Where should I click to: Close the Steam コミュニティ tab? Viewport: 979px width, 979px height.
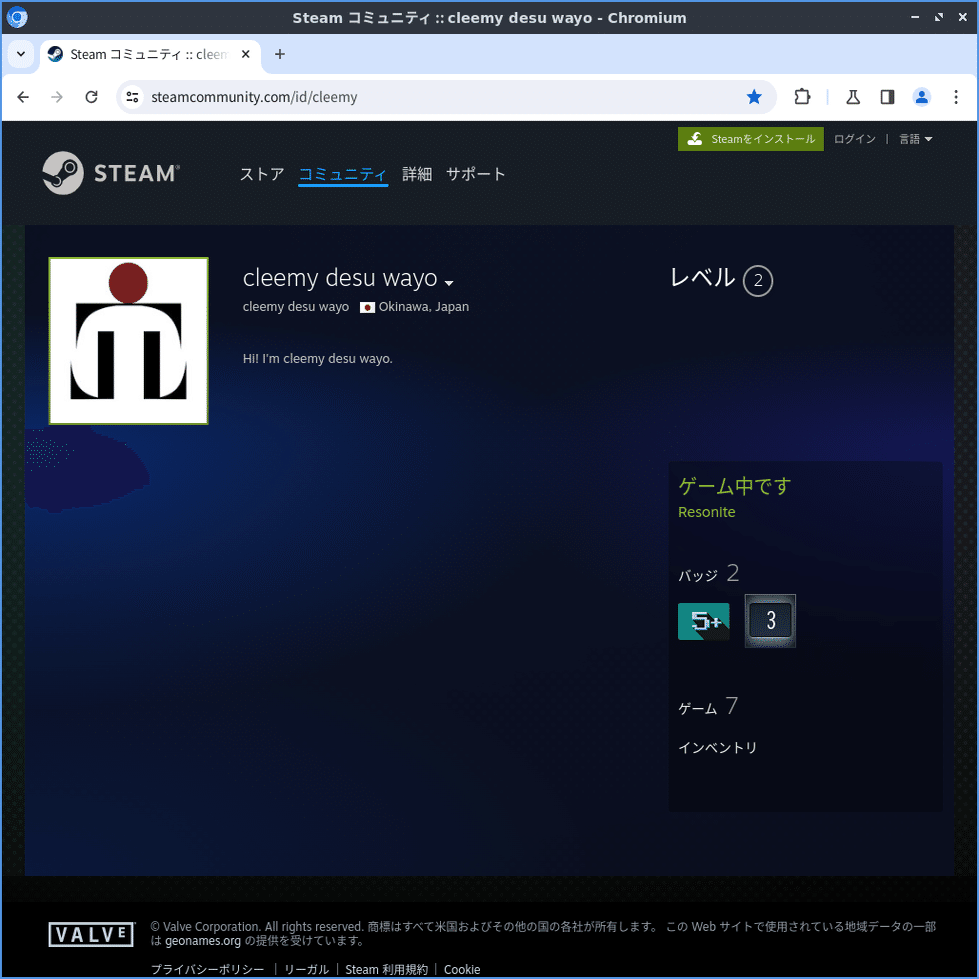(245, 54)
